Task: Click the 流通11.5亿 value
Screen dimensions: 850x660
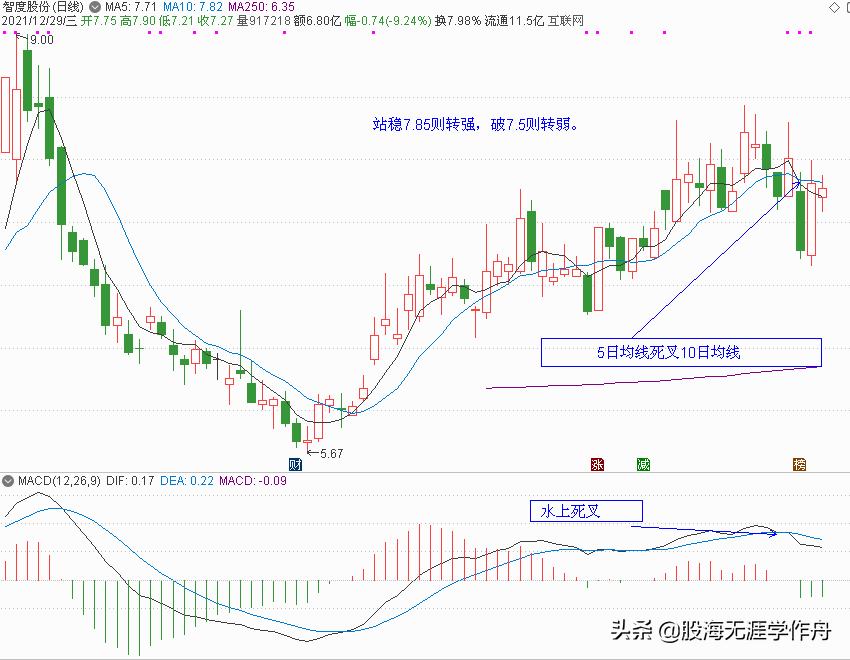Action: point(514,21)
